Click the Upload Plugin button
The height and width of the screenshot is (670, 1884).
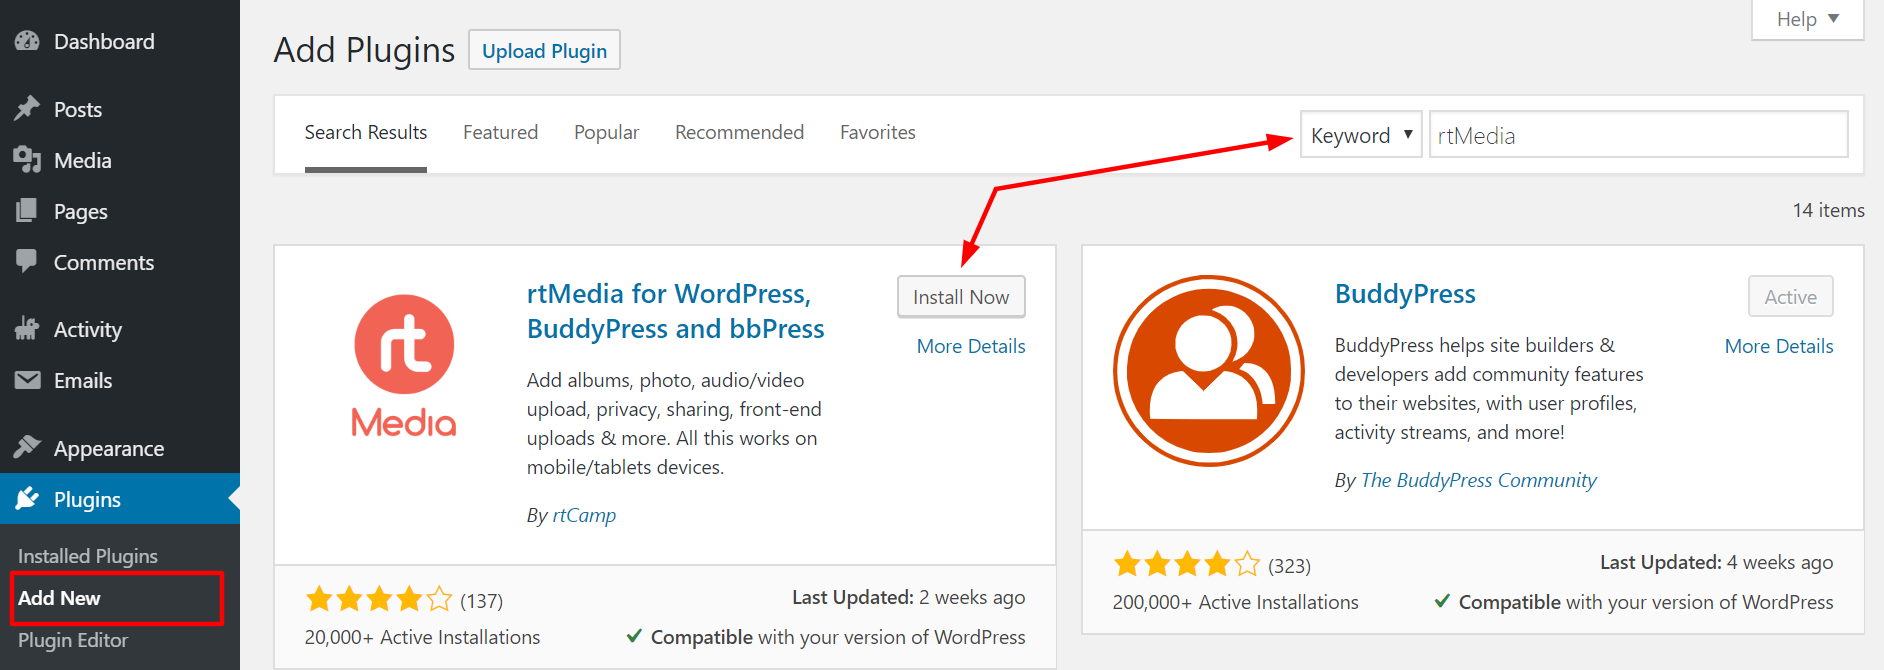(x=544, y=50)
